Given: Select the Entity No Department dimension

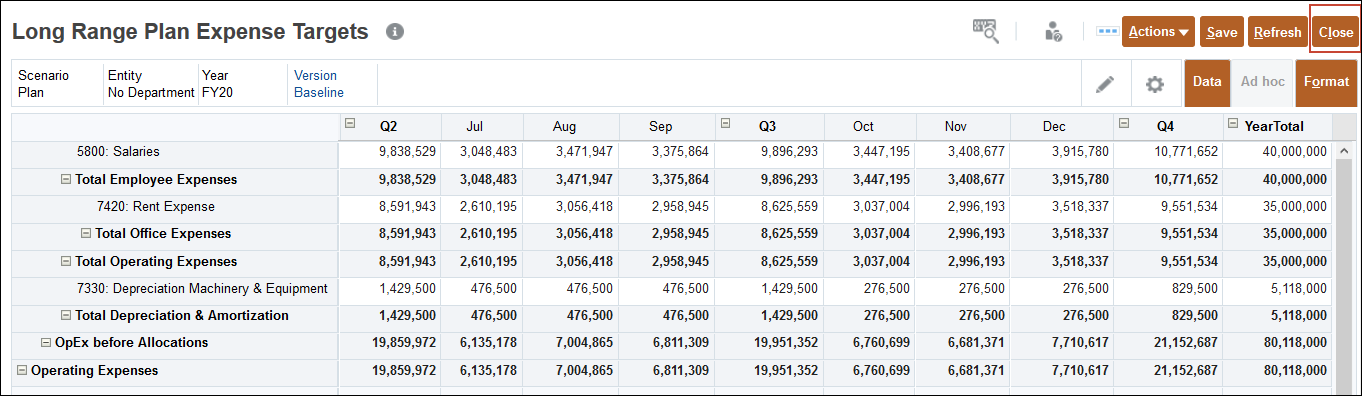Looking at the screenshot, I should pos(151,84).
